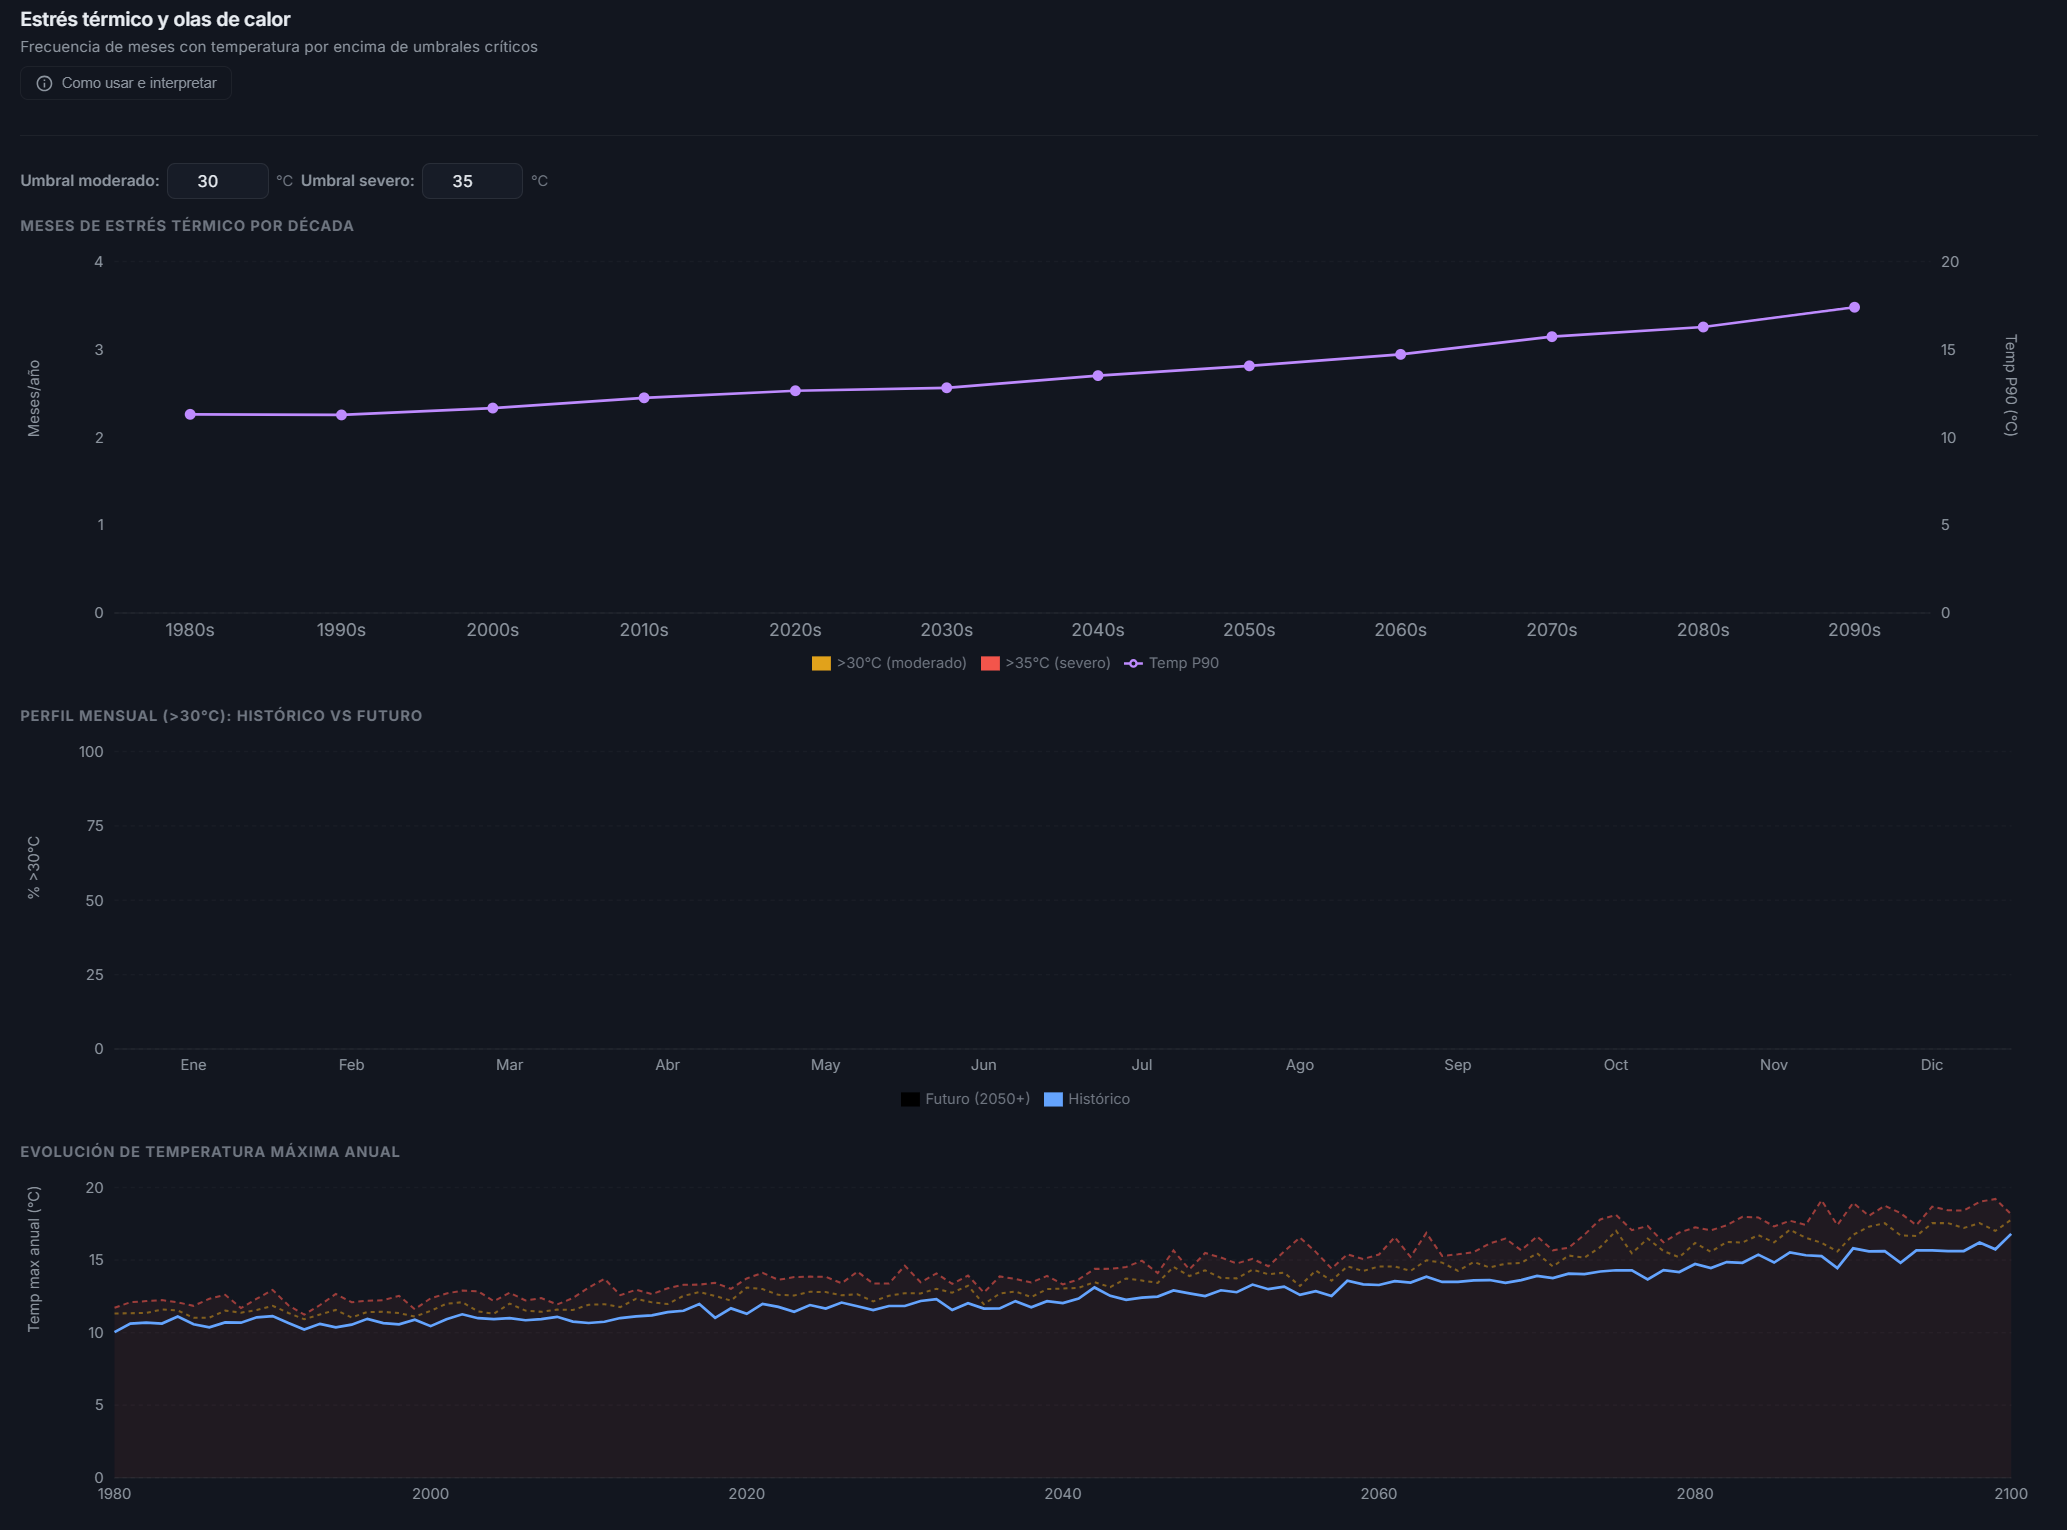
Task: Click the 2070s Temp P90 data point
Action: coord(1552,337)
